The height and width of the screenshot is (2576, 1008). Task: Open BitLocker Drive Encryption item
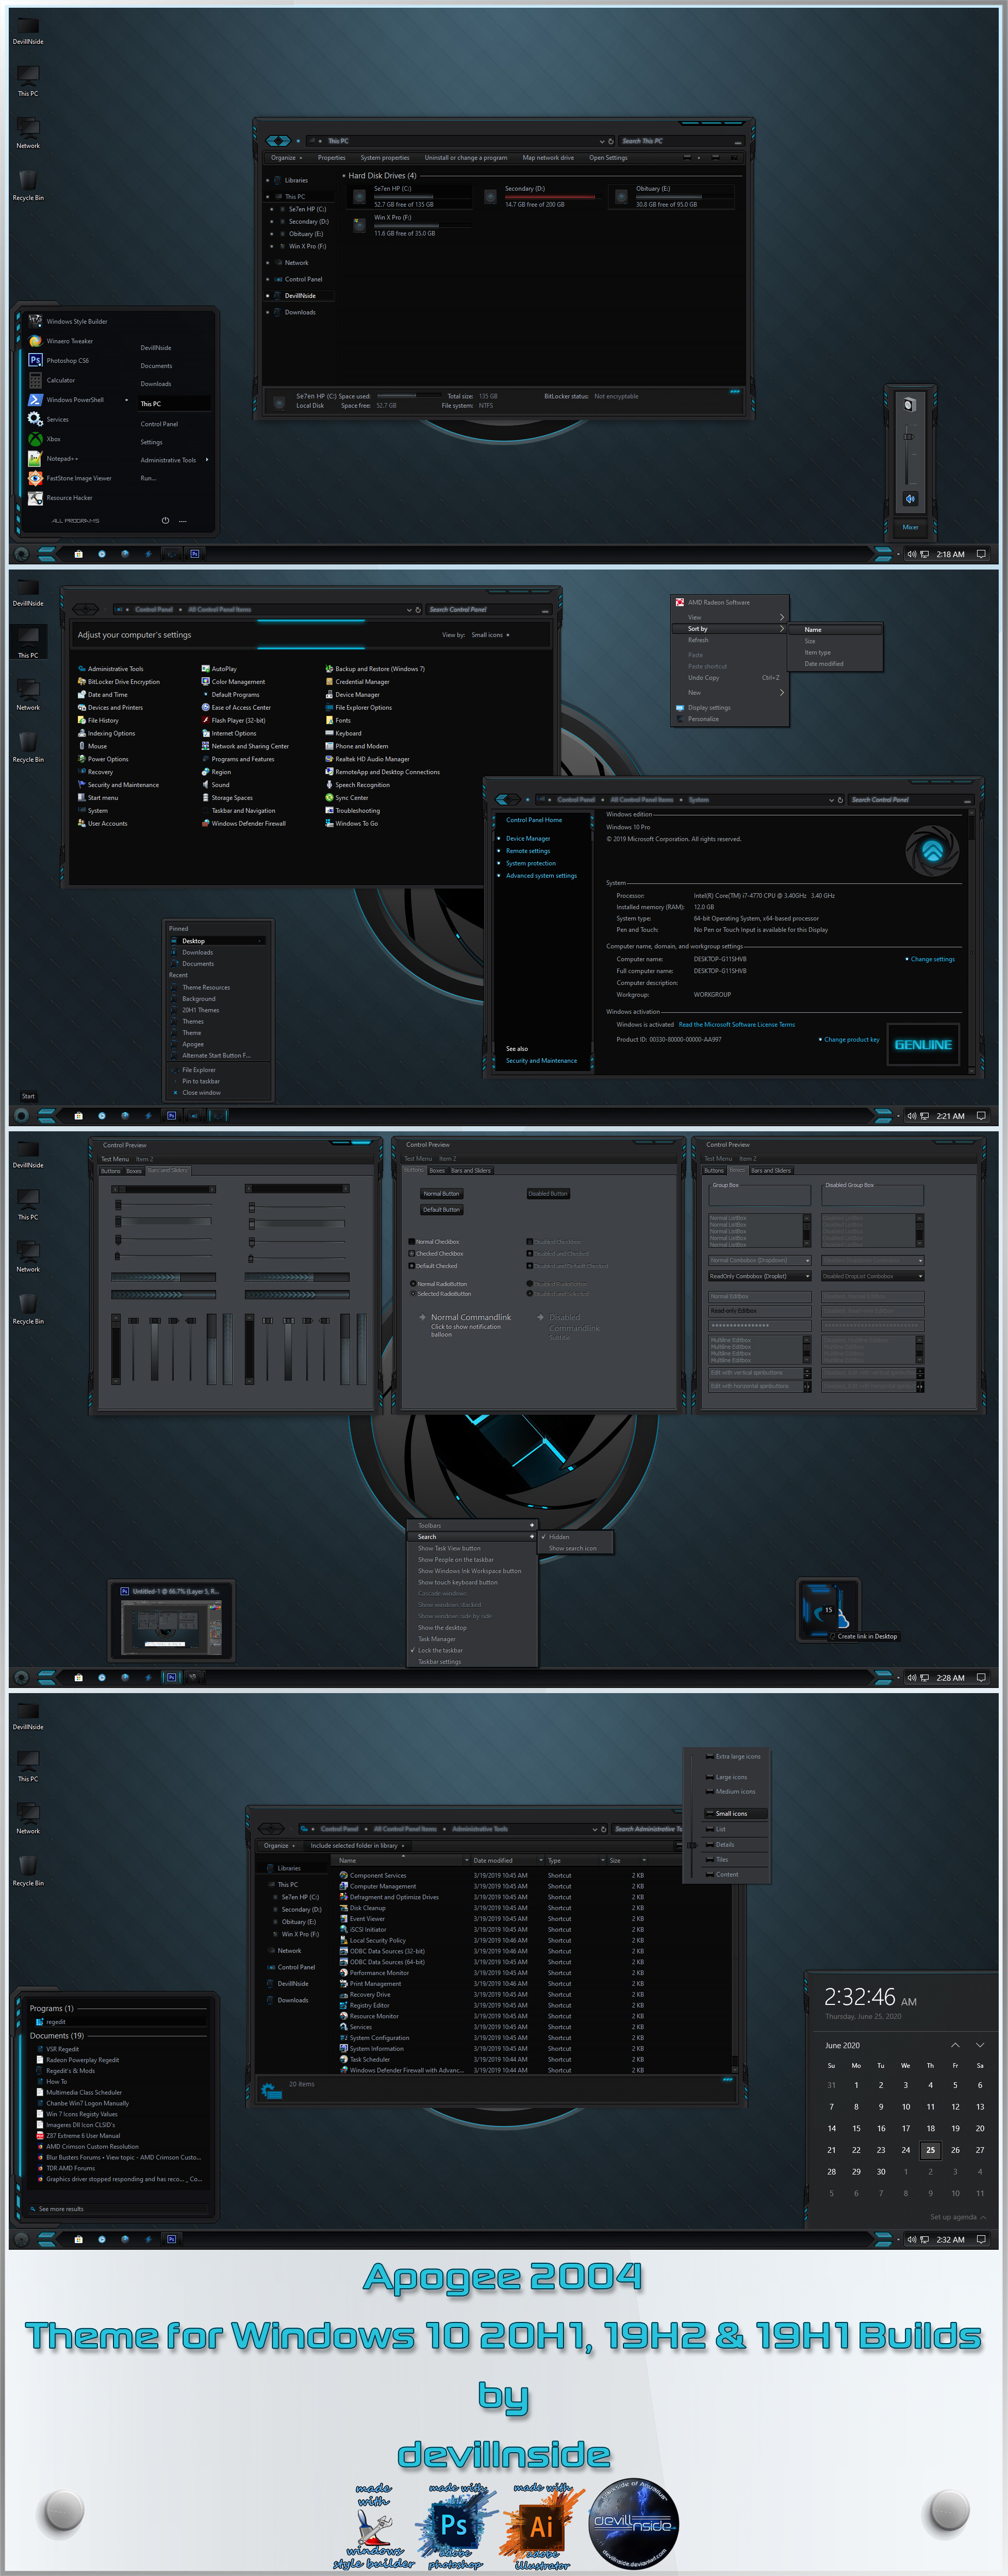click(118, 682)
